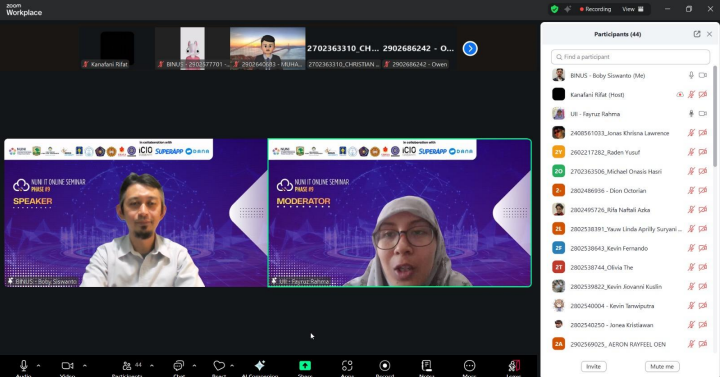Select participant 2802540004 - Kevin Tanwiputra

point(630,306)
